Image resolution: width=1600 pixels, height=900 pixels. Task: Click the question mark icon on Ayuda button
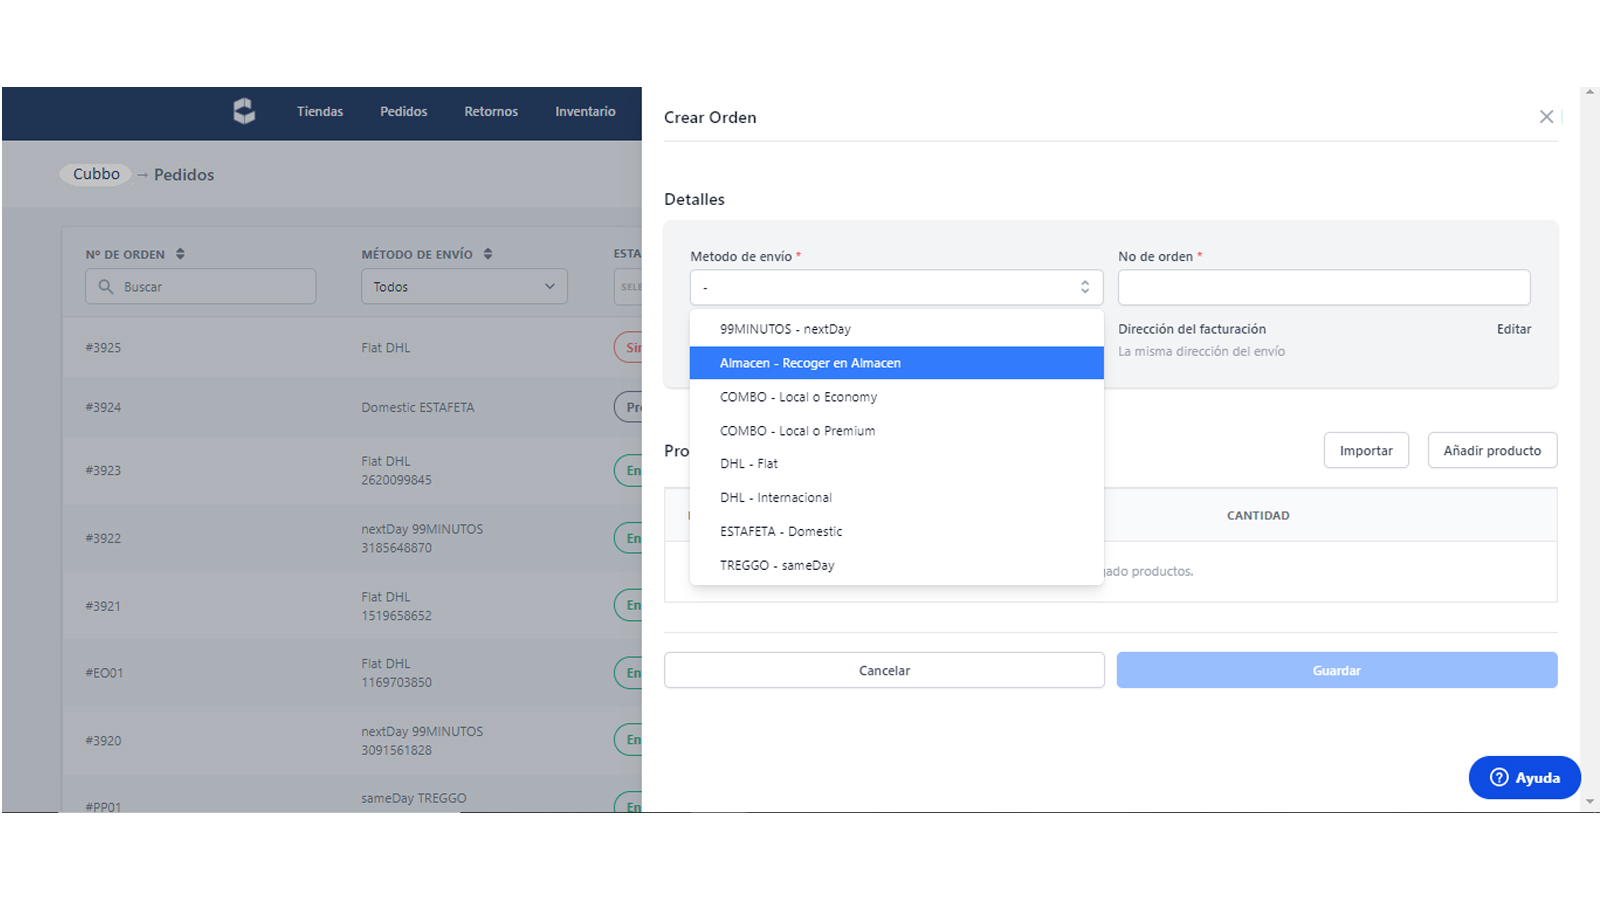(x=1498, y=777)
